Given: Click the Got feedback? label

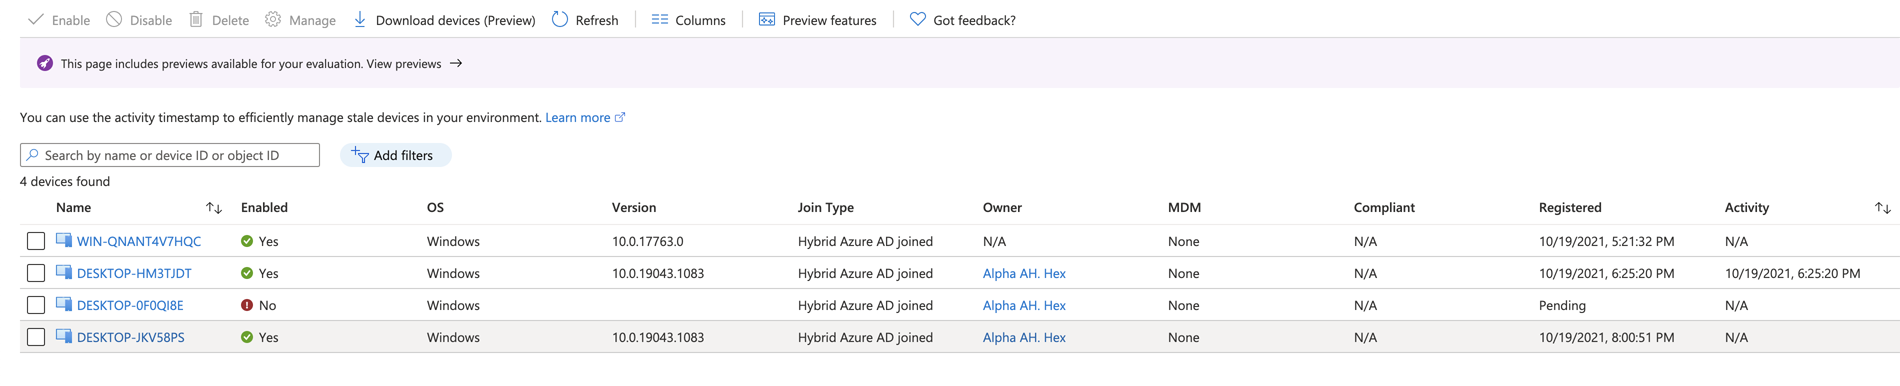Looking at the screenshot, I should (x=974, y=20).
